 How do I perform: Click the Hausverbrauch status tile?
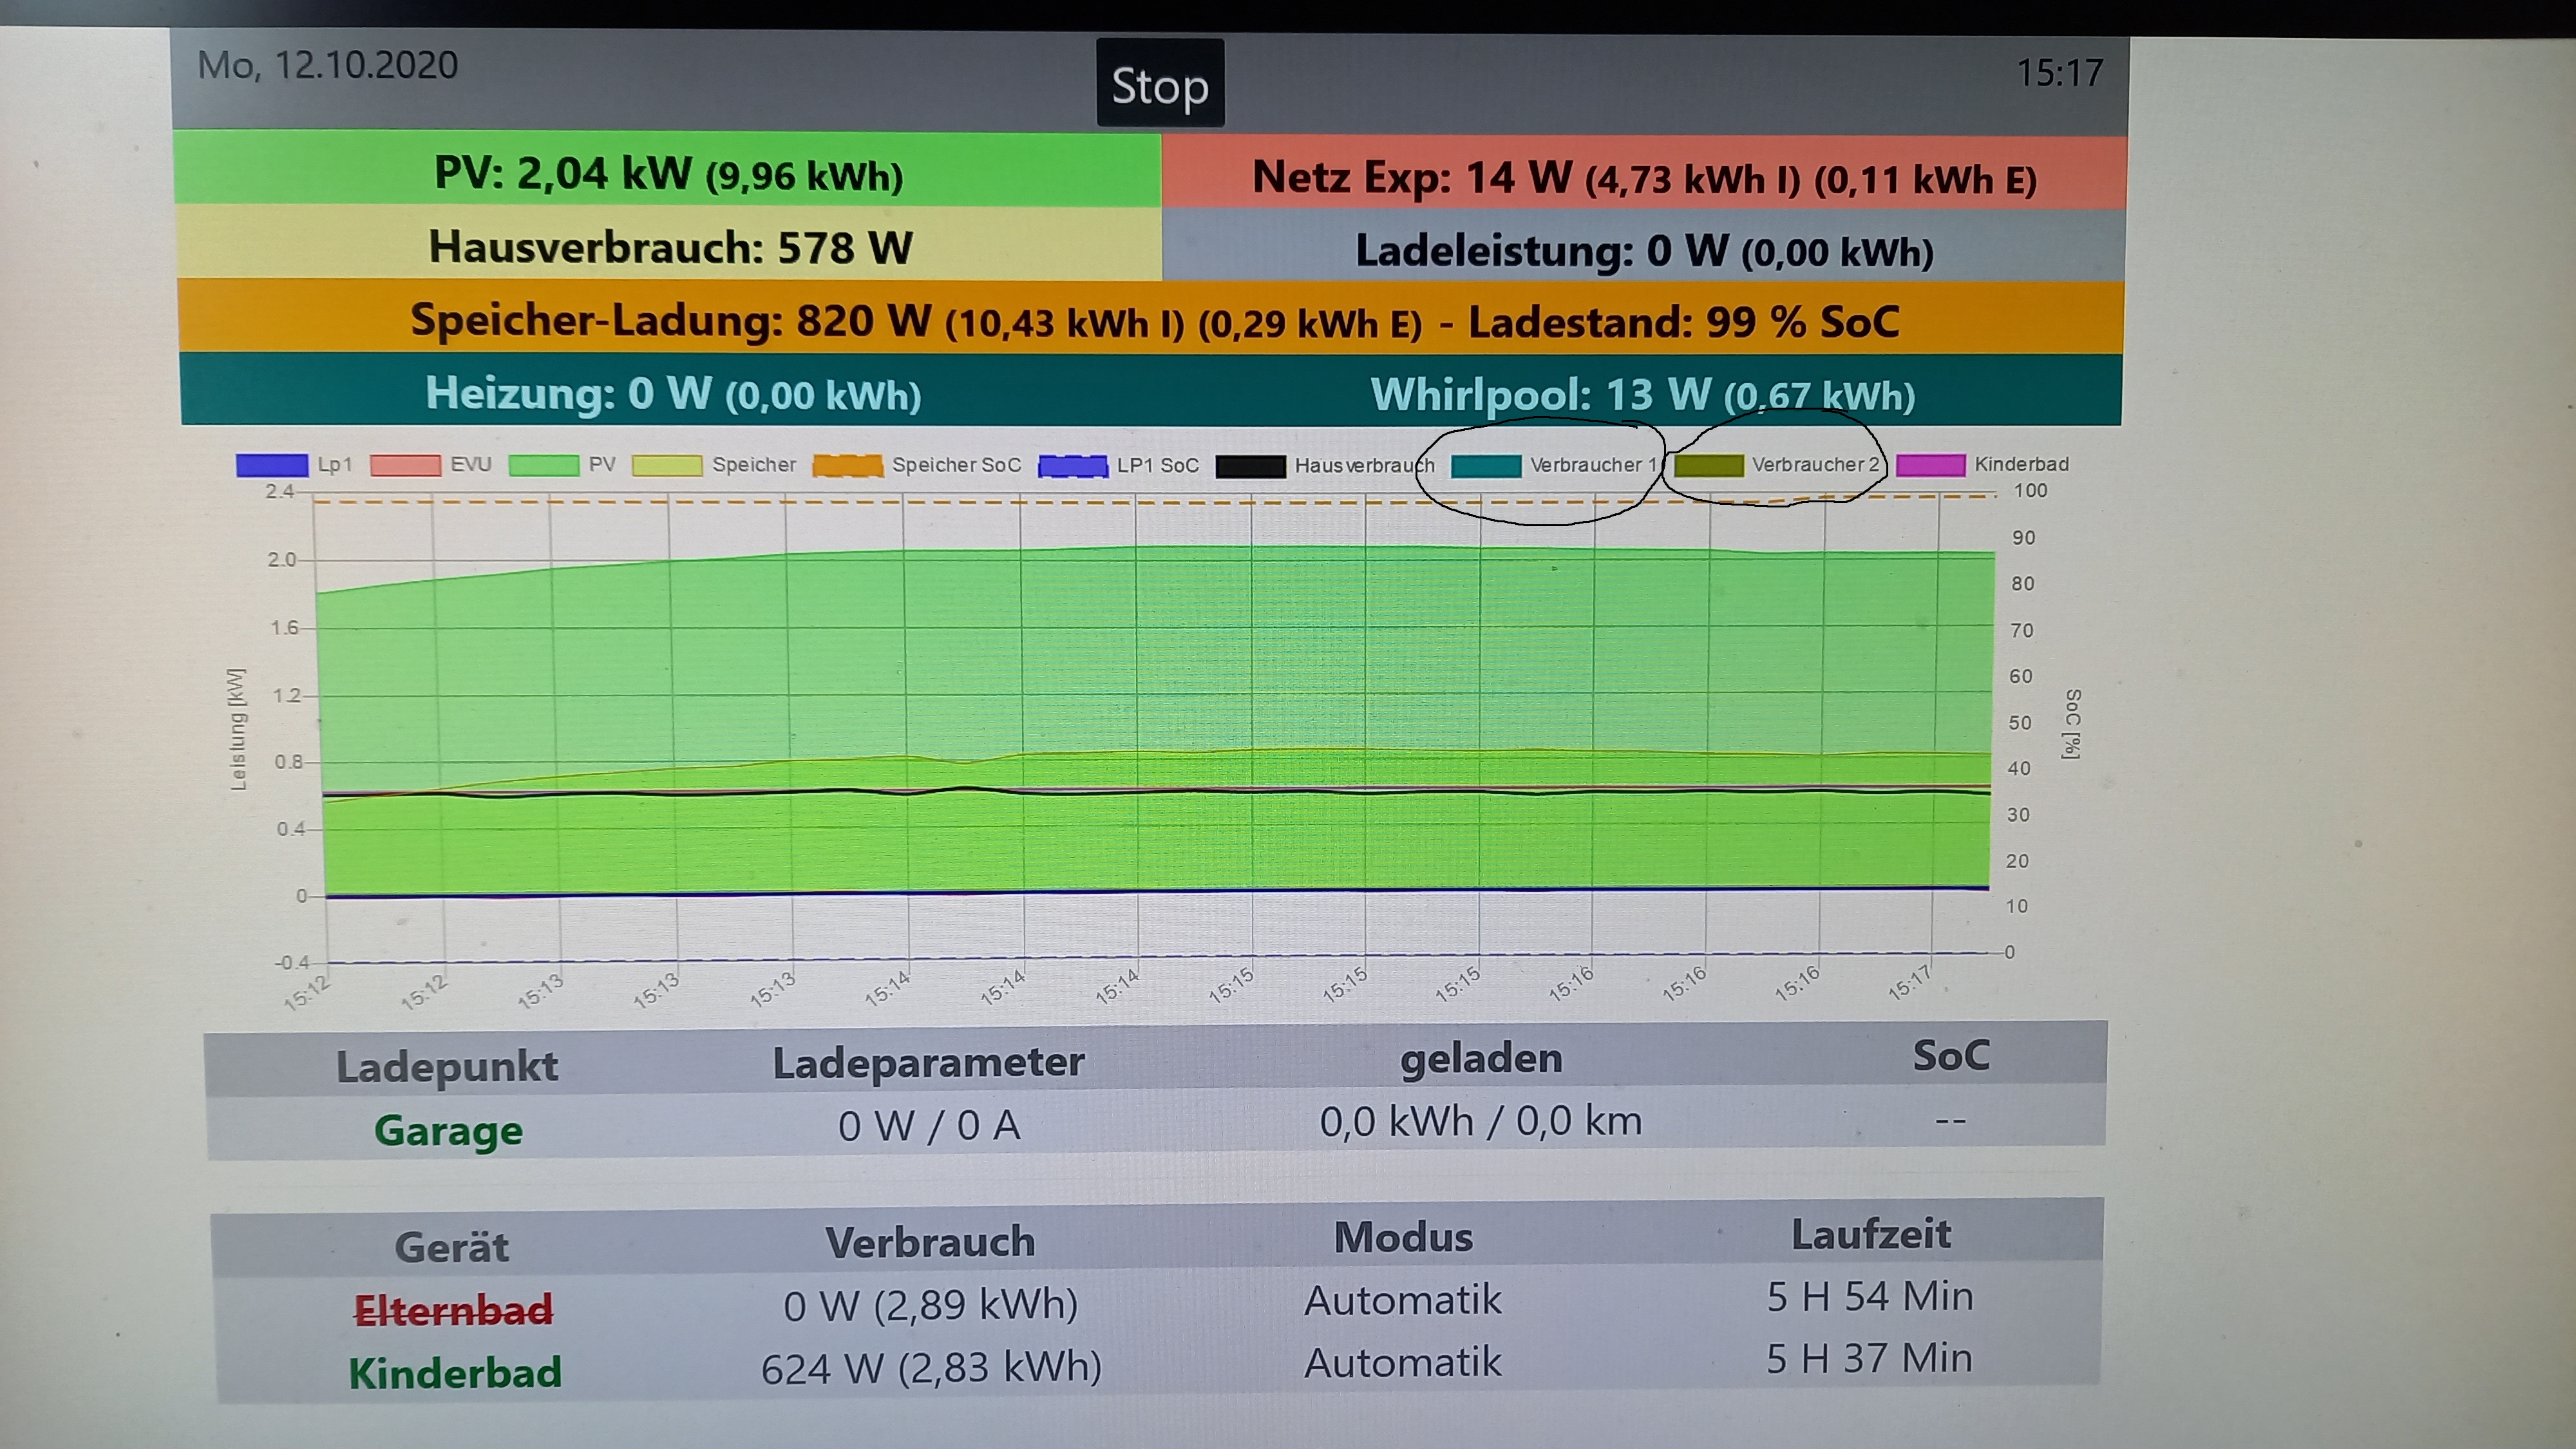tap(670, 247)
